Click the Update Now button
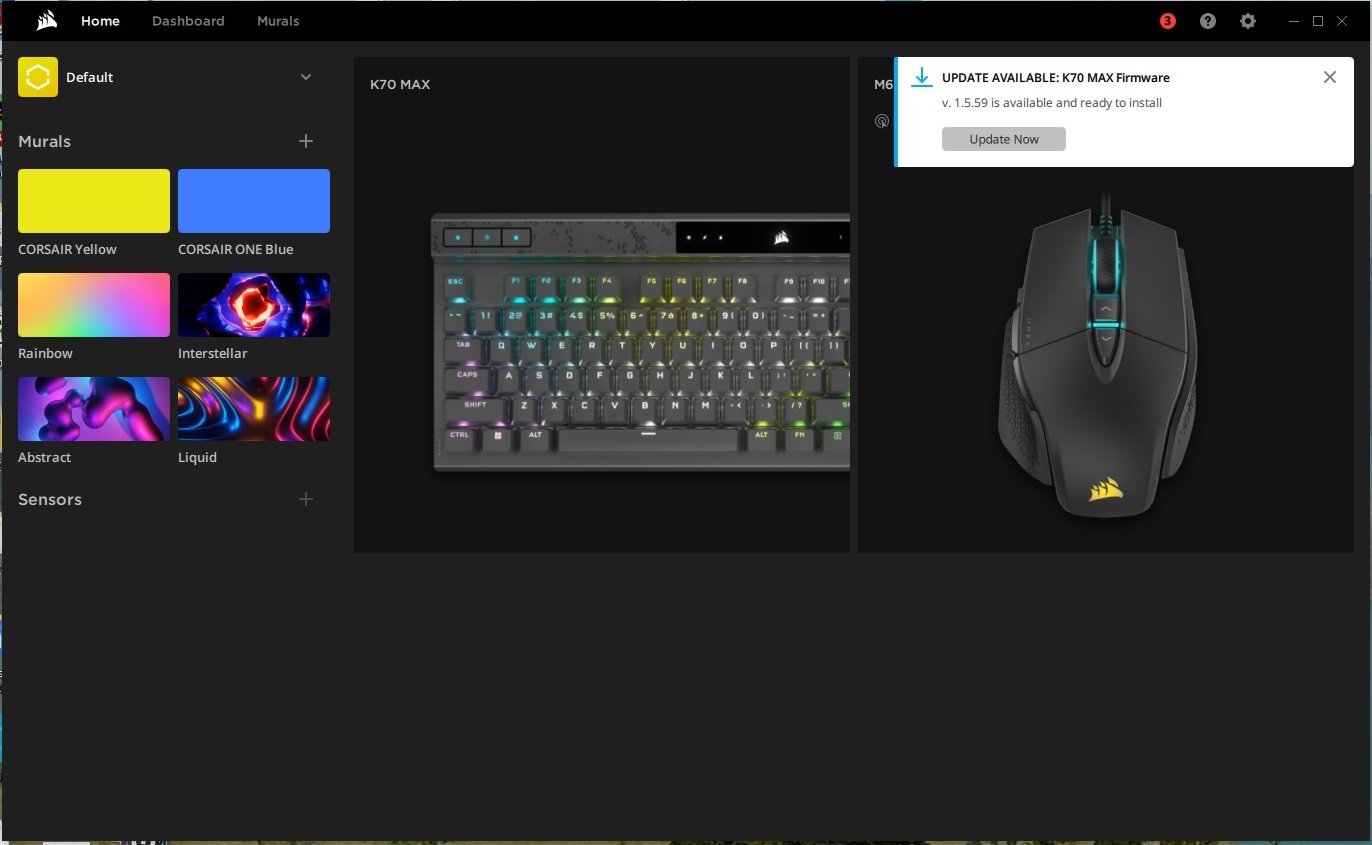The image size is (1372, 845). click(x=1004, y=139)
